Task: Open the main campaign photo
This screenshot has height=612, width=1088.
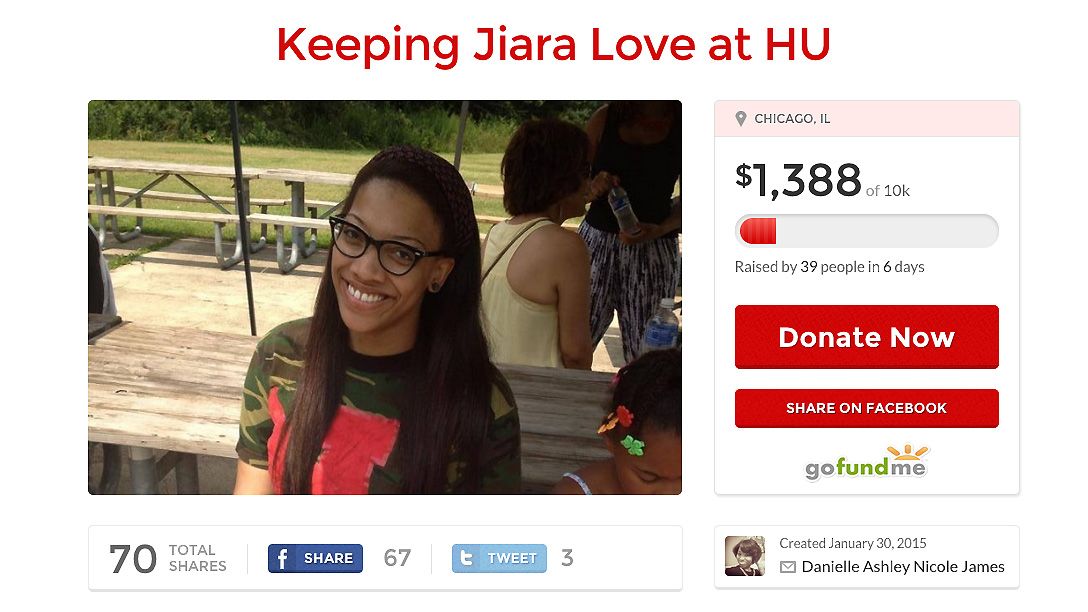Action: click(x=385, y=297)
